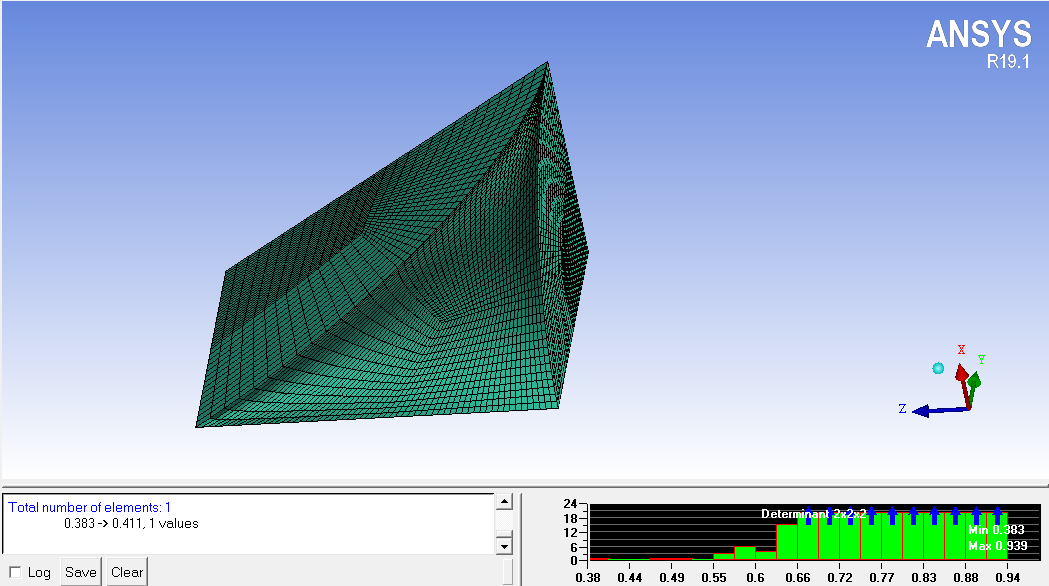Select the histogram bar above the 0.55 label
1049x586 pixels.
click(723, 556)
